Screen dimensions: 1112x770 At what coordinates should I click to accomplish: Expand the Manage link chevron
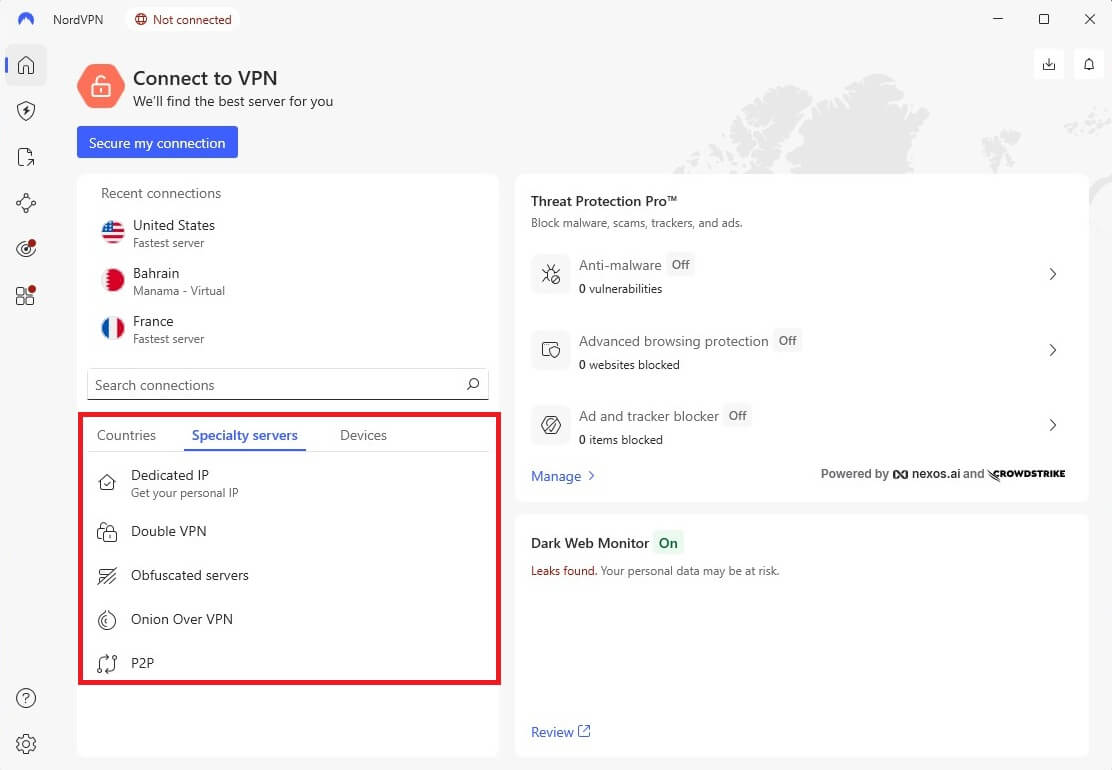point(590,476)
